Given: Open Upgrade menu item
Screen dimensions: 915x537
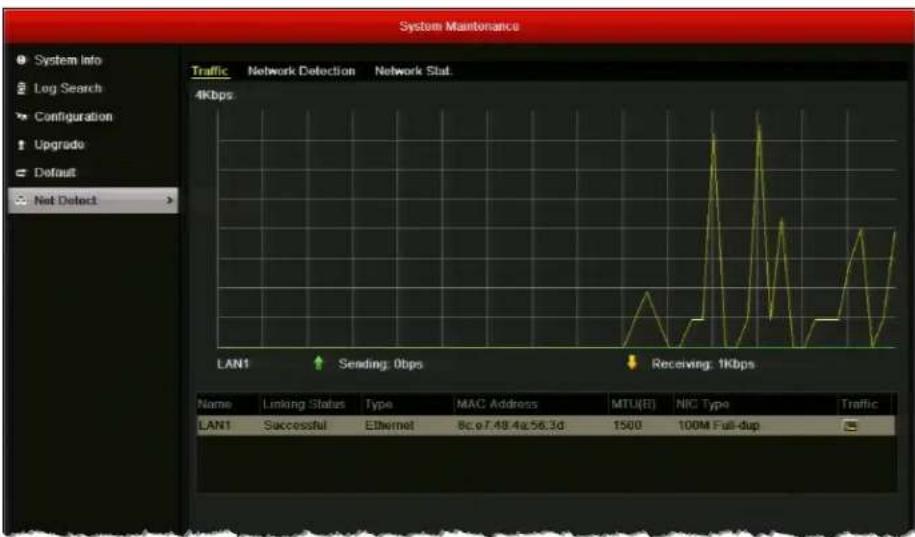Looking at the screenshot, I should (x=59, y=144).
